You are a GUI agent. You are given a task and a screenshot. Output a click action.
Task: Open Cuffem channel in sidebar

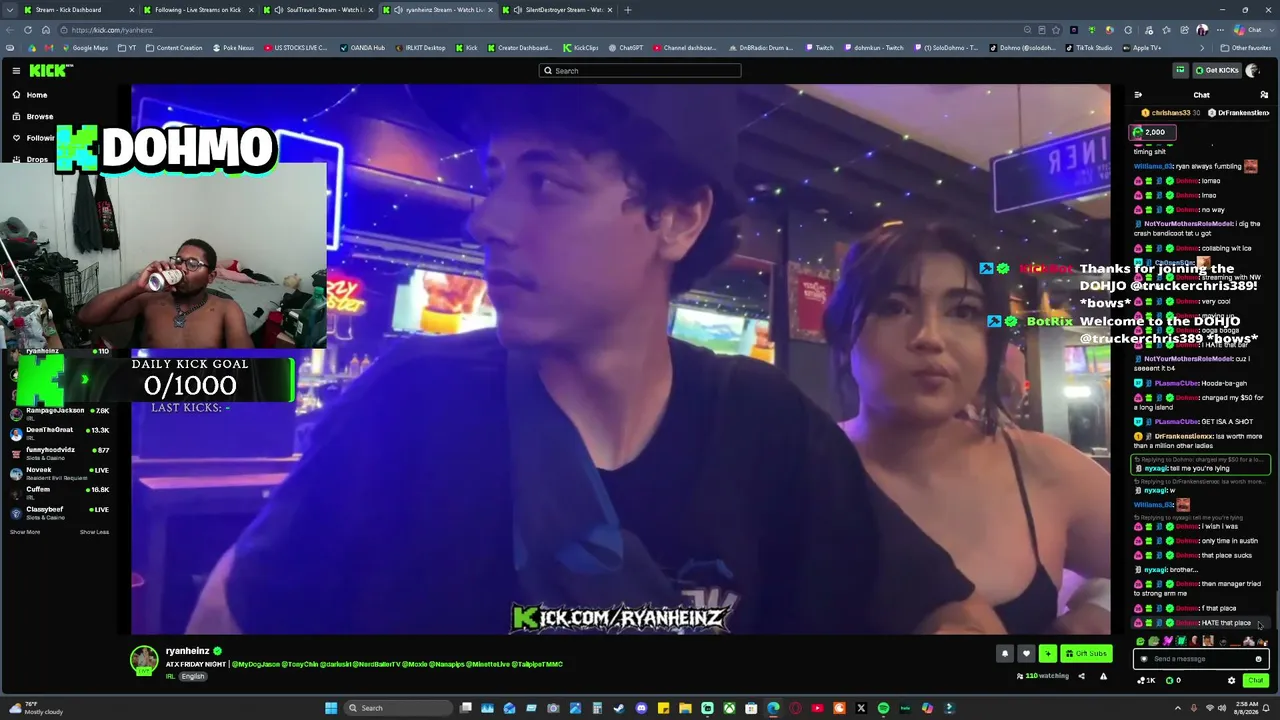click(x=60, y=492)
